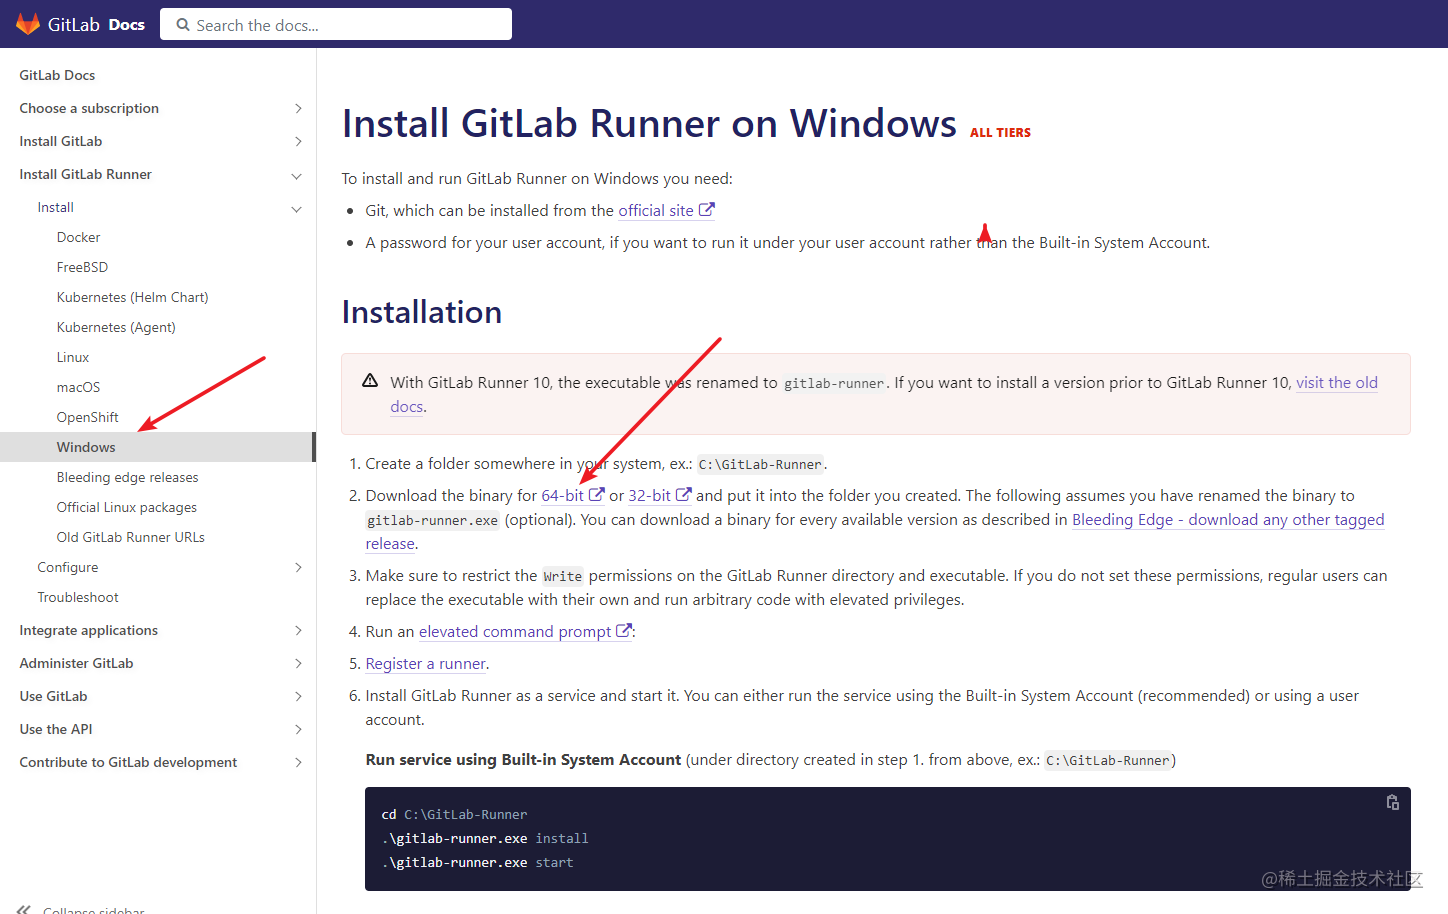Open Linux install page in sidebar
Viewport: 1448px width, 914px height.
tap(73, 357)
